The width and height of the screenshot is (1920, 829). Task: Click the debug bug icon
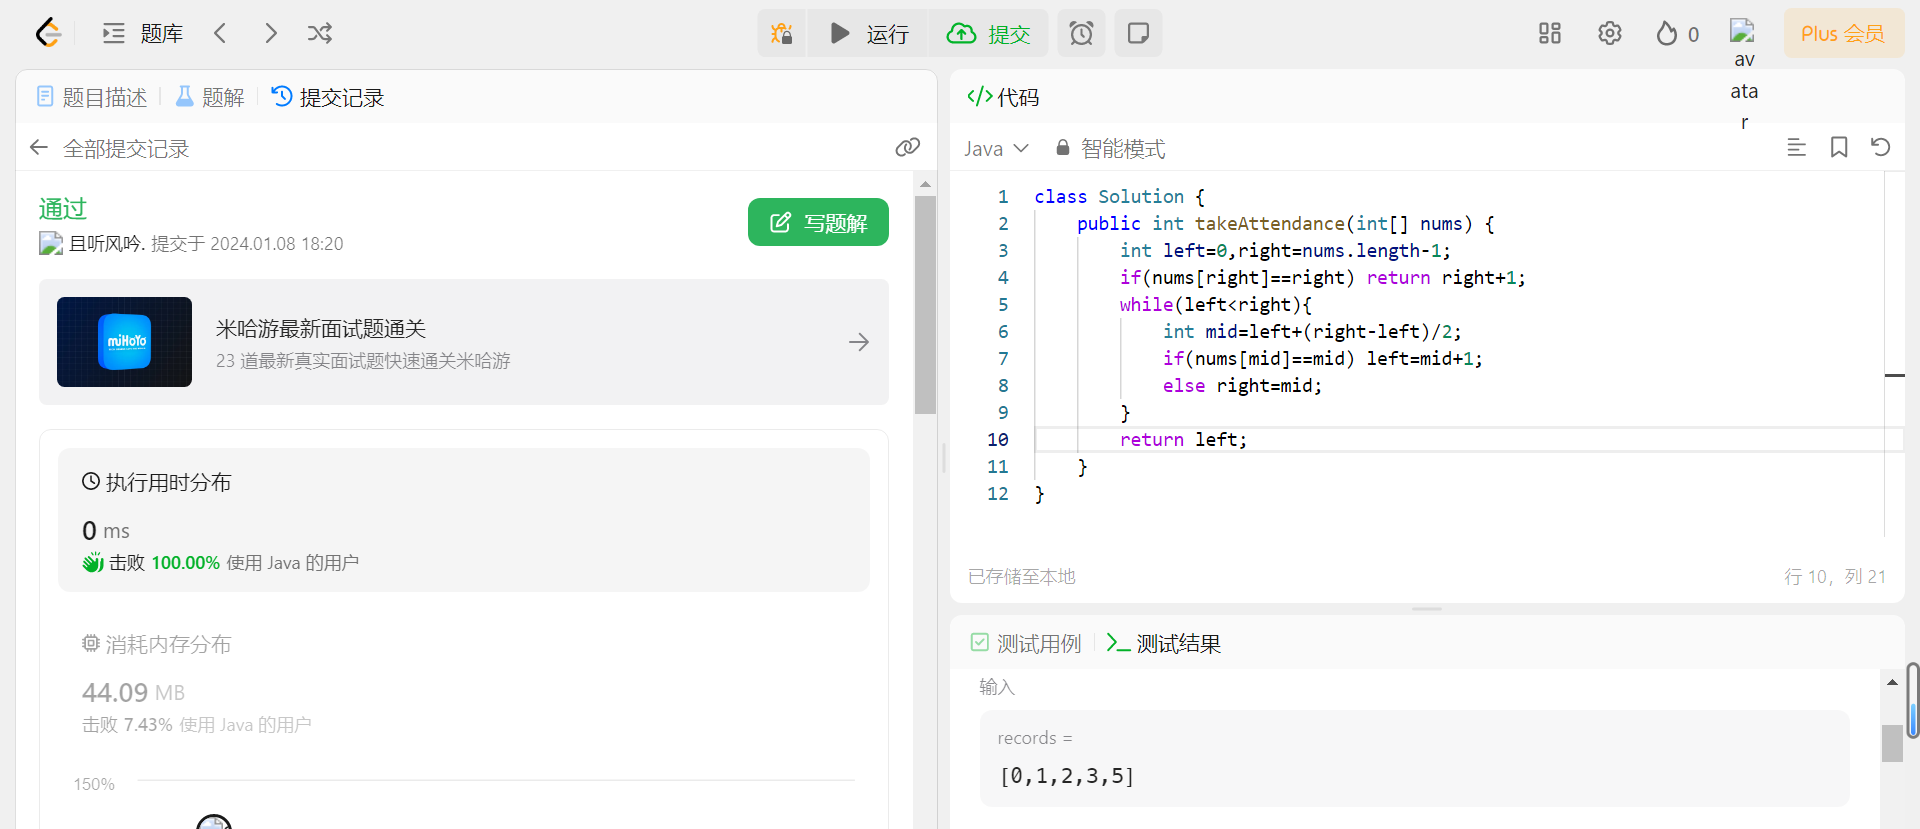(782, 33)
